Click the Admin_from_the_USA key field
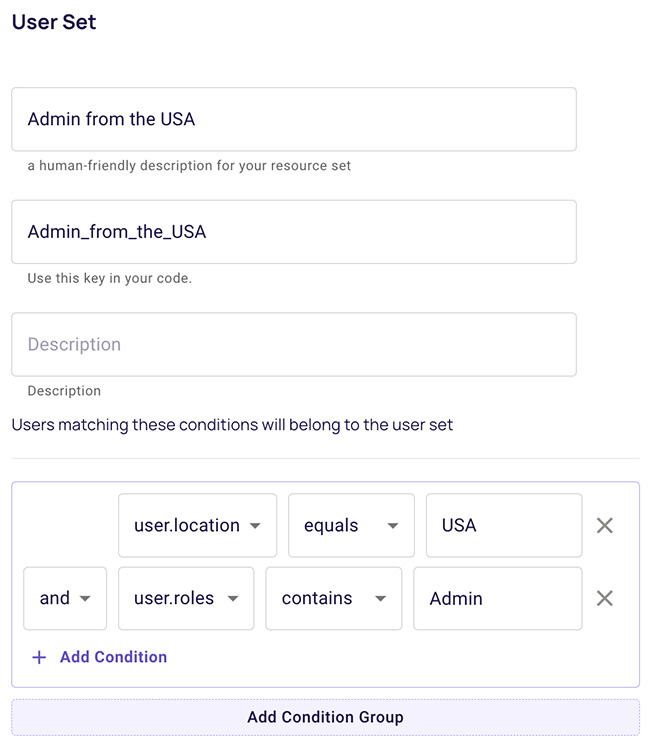Image resolution: width=650 pixels, height=744 pixels. coord(293,232)
